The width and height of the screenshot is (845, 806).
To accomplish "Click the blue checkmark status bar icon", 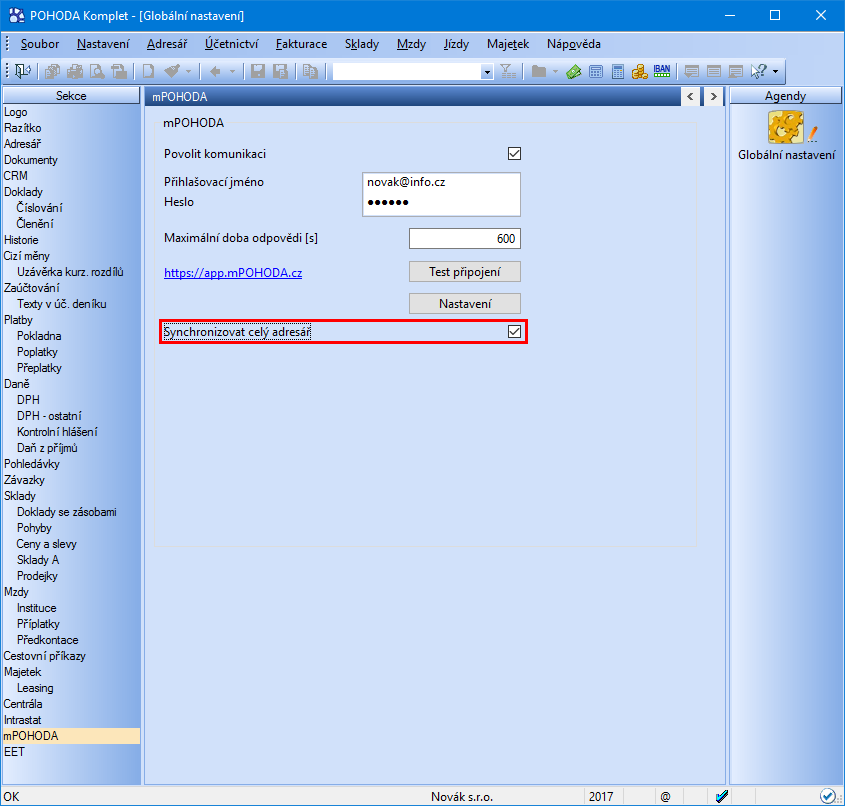I will tap(722, 796).
